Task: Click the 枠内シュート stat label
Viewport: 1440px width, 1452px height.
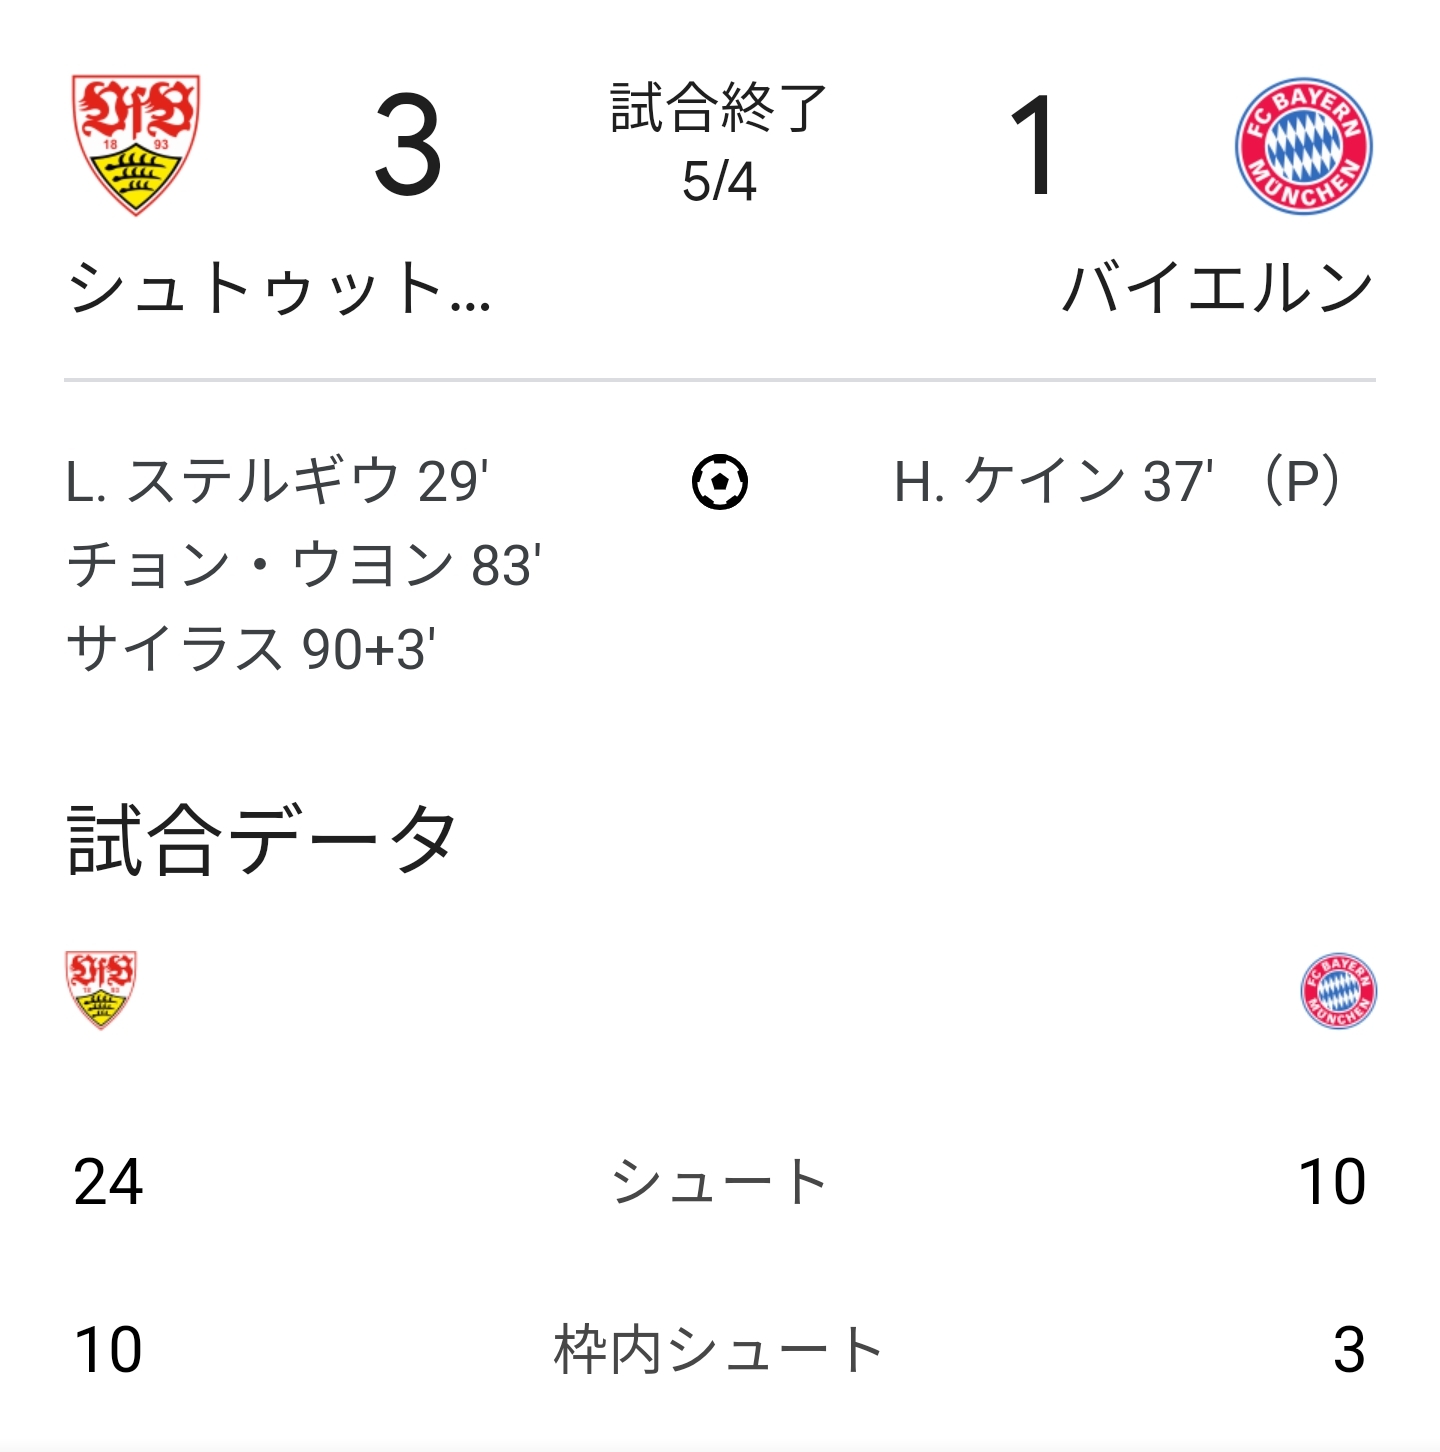Action: (x=719, y=1350)
